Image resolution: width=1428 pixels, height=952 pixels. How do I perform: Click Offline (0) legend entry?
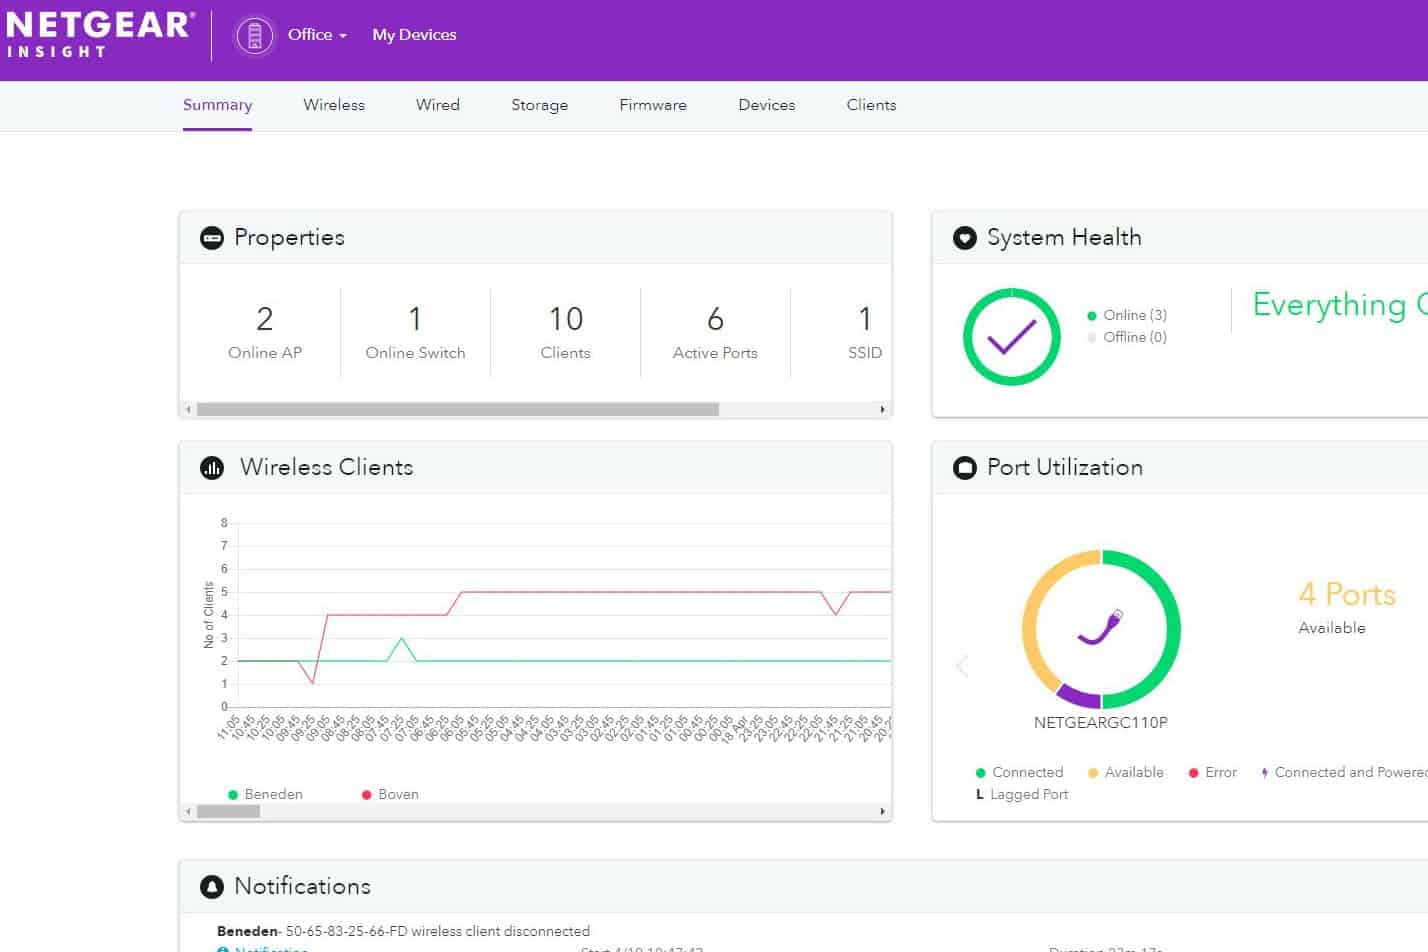click(1127, 337)
